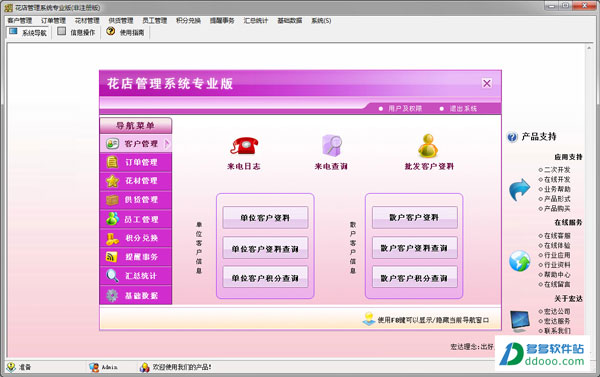
Task: Open the 用户及权限 link
Action: coord(405,109)
